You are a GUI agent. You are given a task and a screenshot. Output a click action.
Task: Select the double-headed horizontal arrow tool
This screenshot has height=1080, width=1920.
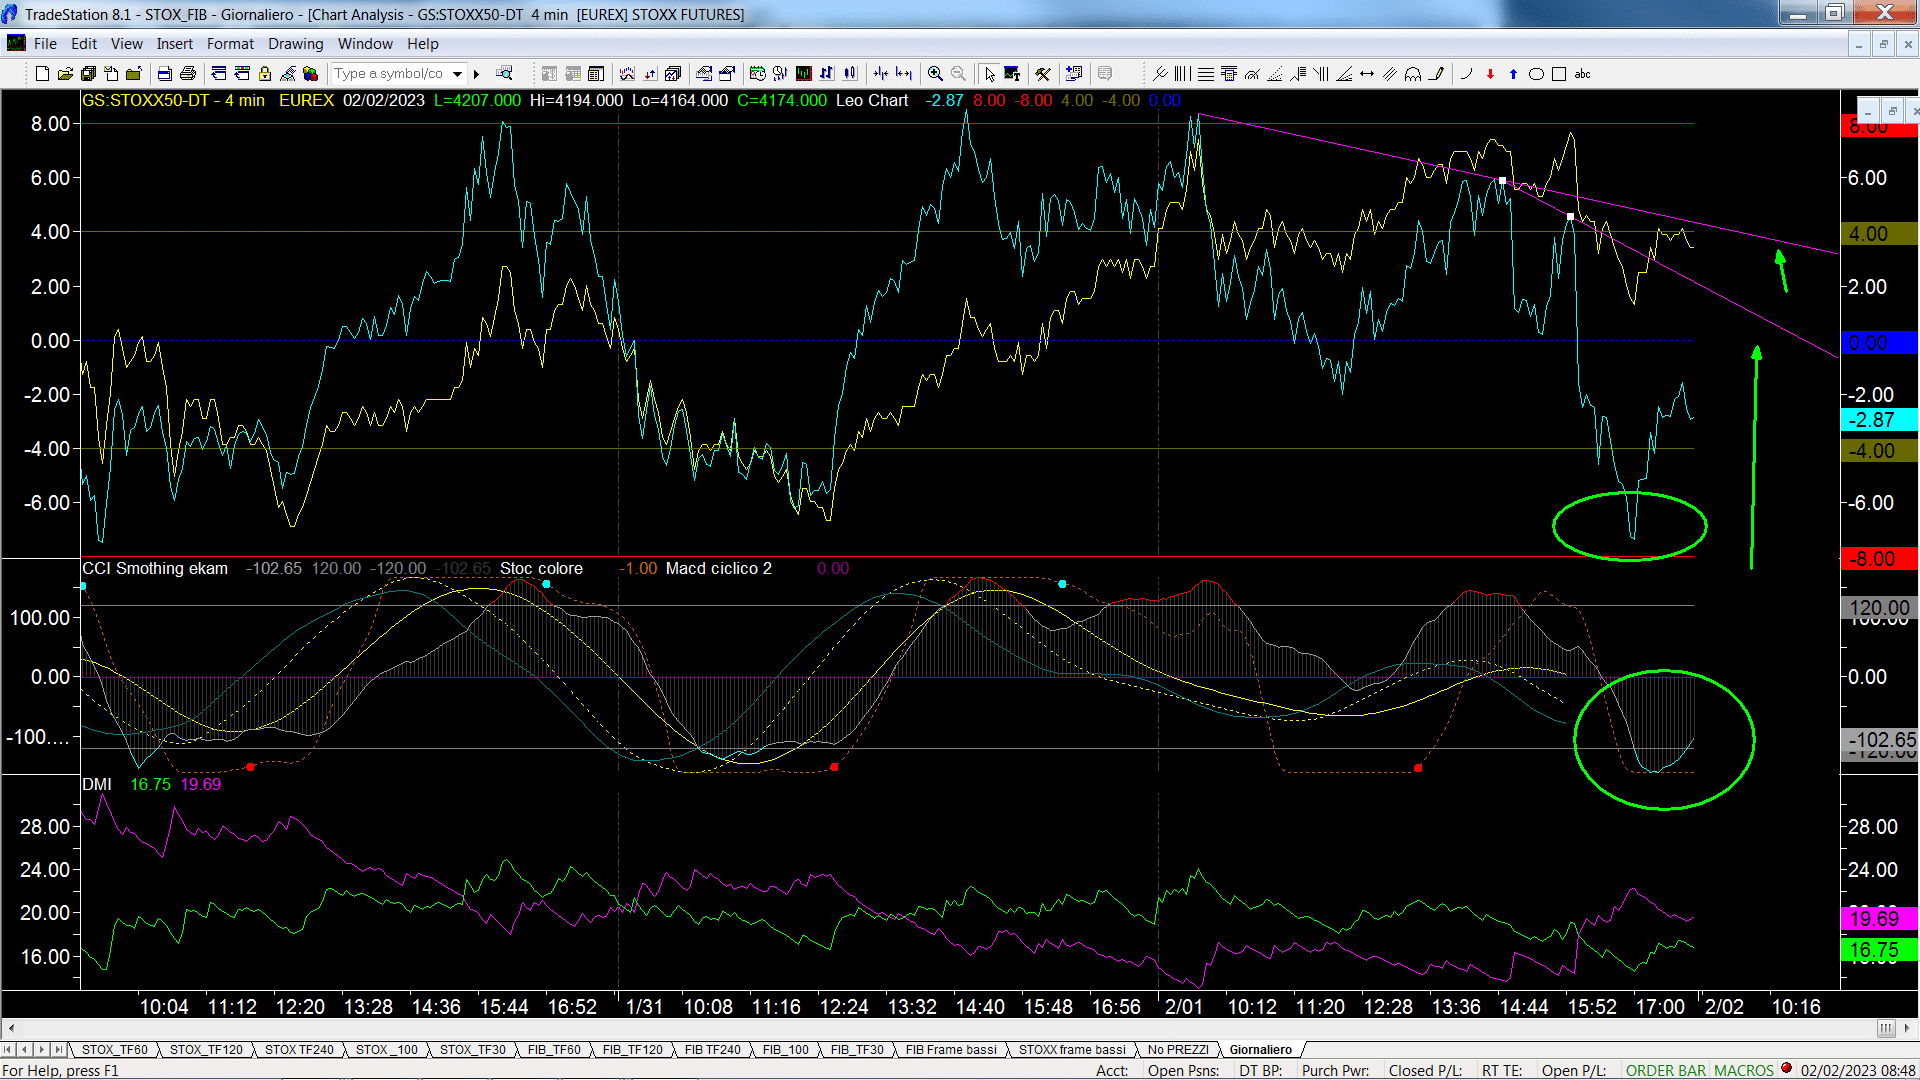[x=1367, y=73]
